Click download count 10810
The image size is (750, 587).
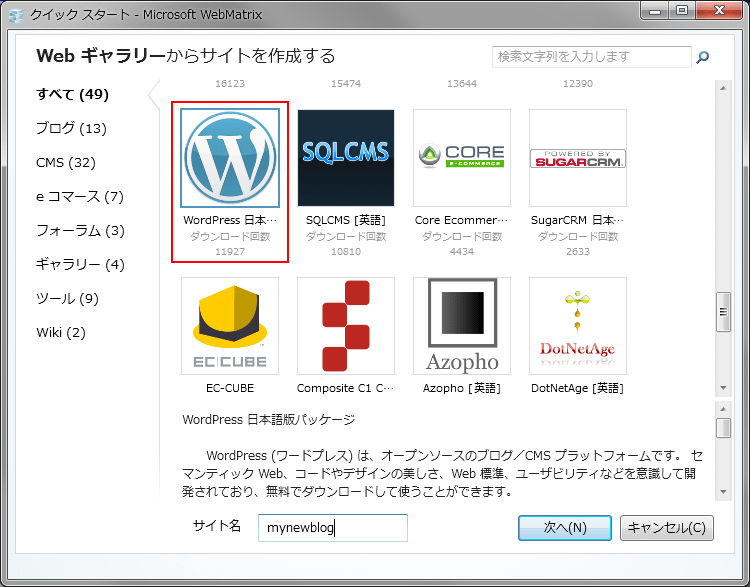click(346, 252)
